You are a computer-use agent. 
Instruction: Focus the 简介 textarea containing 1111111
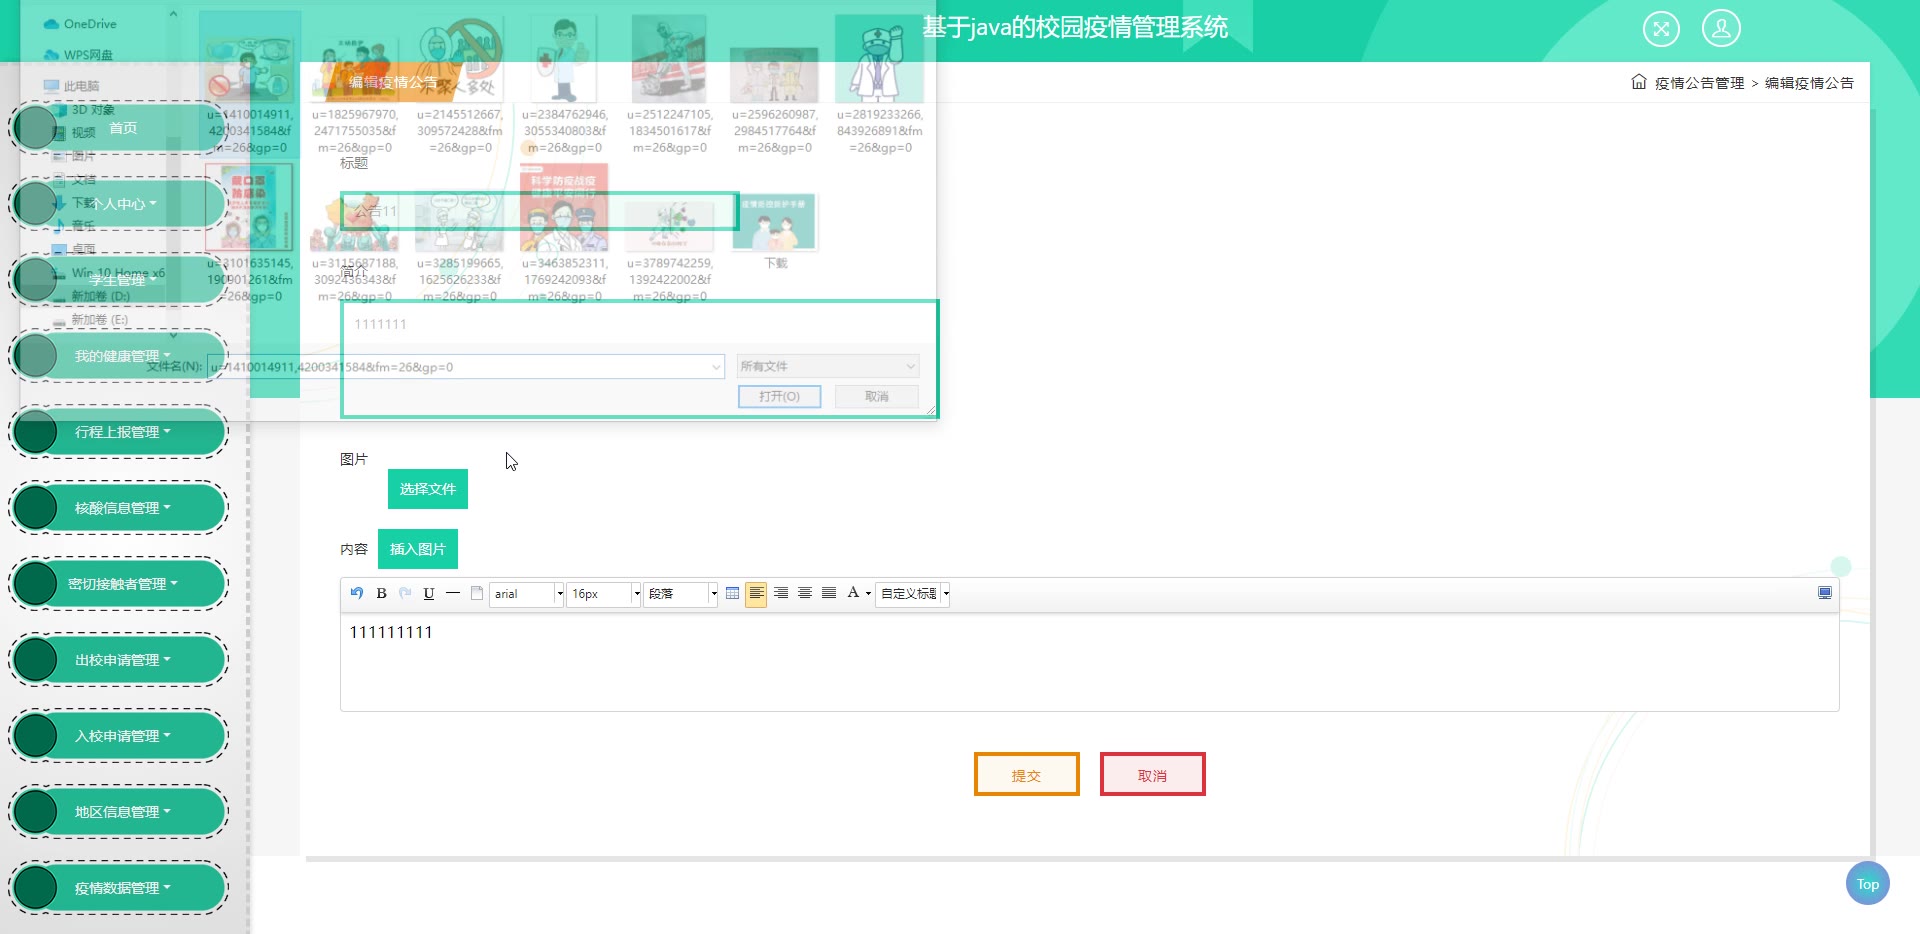coord(639,358)
